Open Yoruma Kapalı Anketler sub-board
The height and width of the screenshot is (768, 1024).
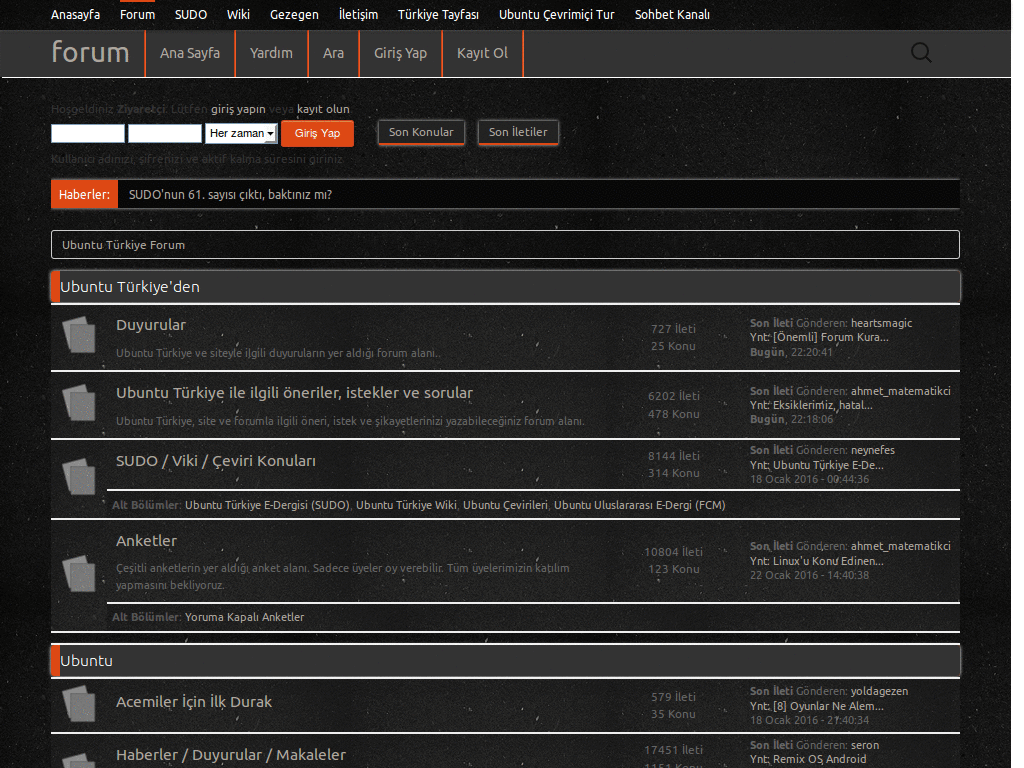(x=244, y=617)
